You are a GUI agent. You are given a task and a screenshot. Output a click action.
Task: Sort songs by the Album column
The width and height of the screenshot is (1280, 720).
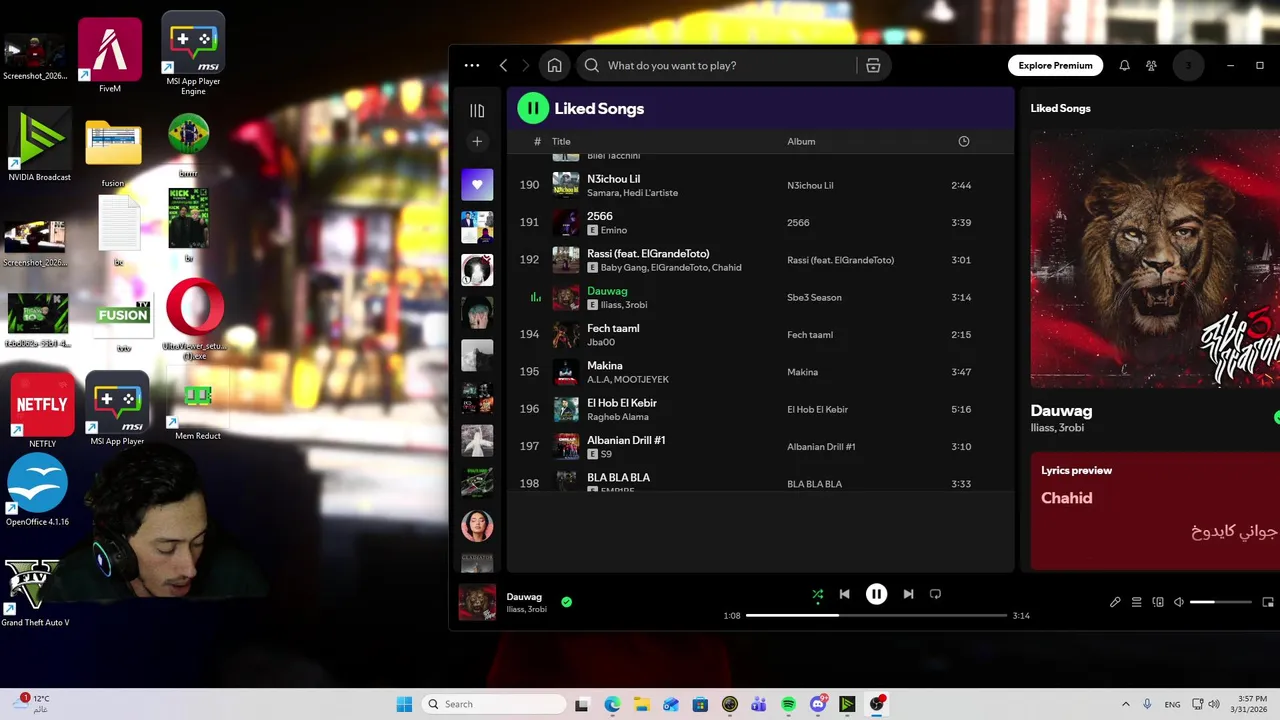point(801,141)
